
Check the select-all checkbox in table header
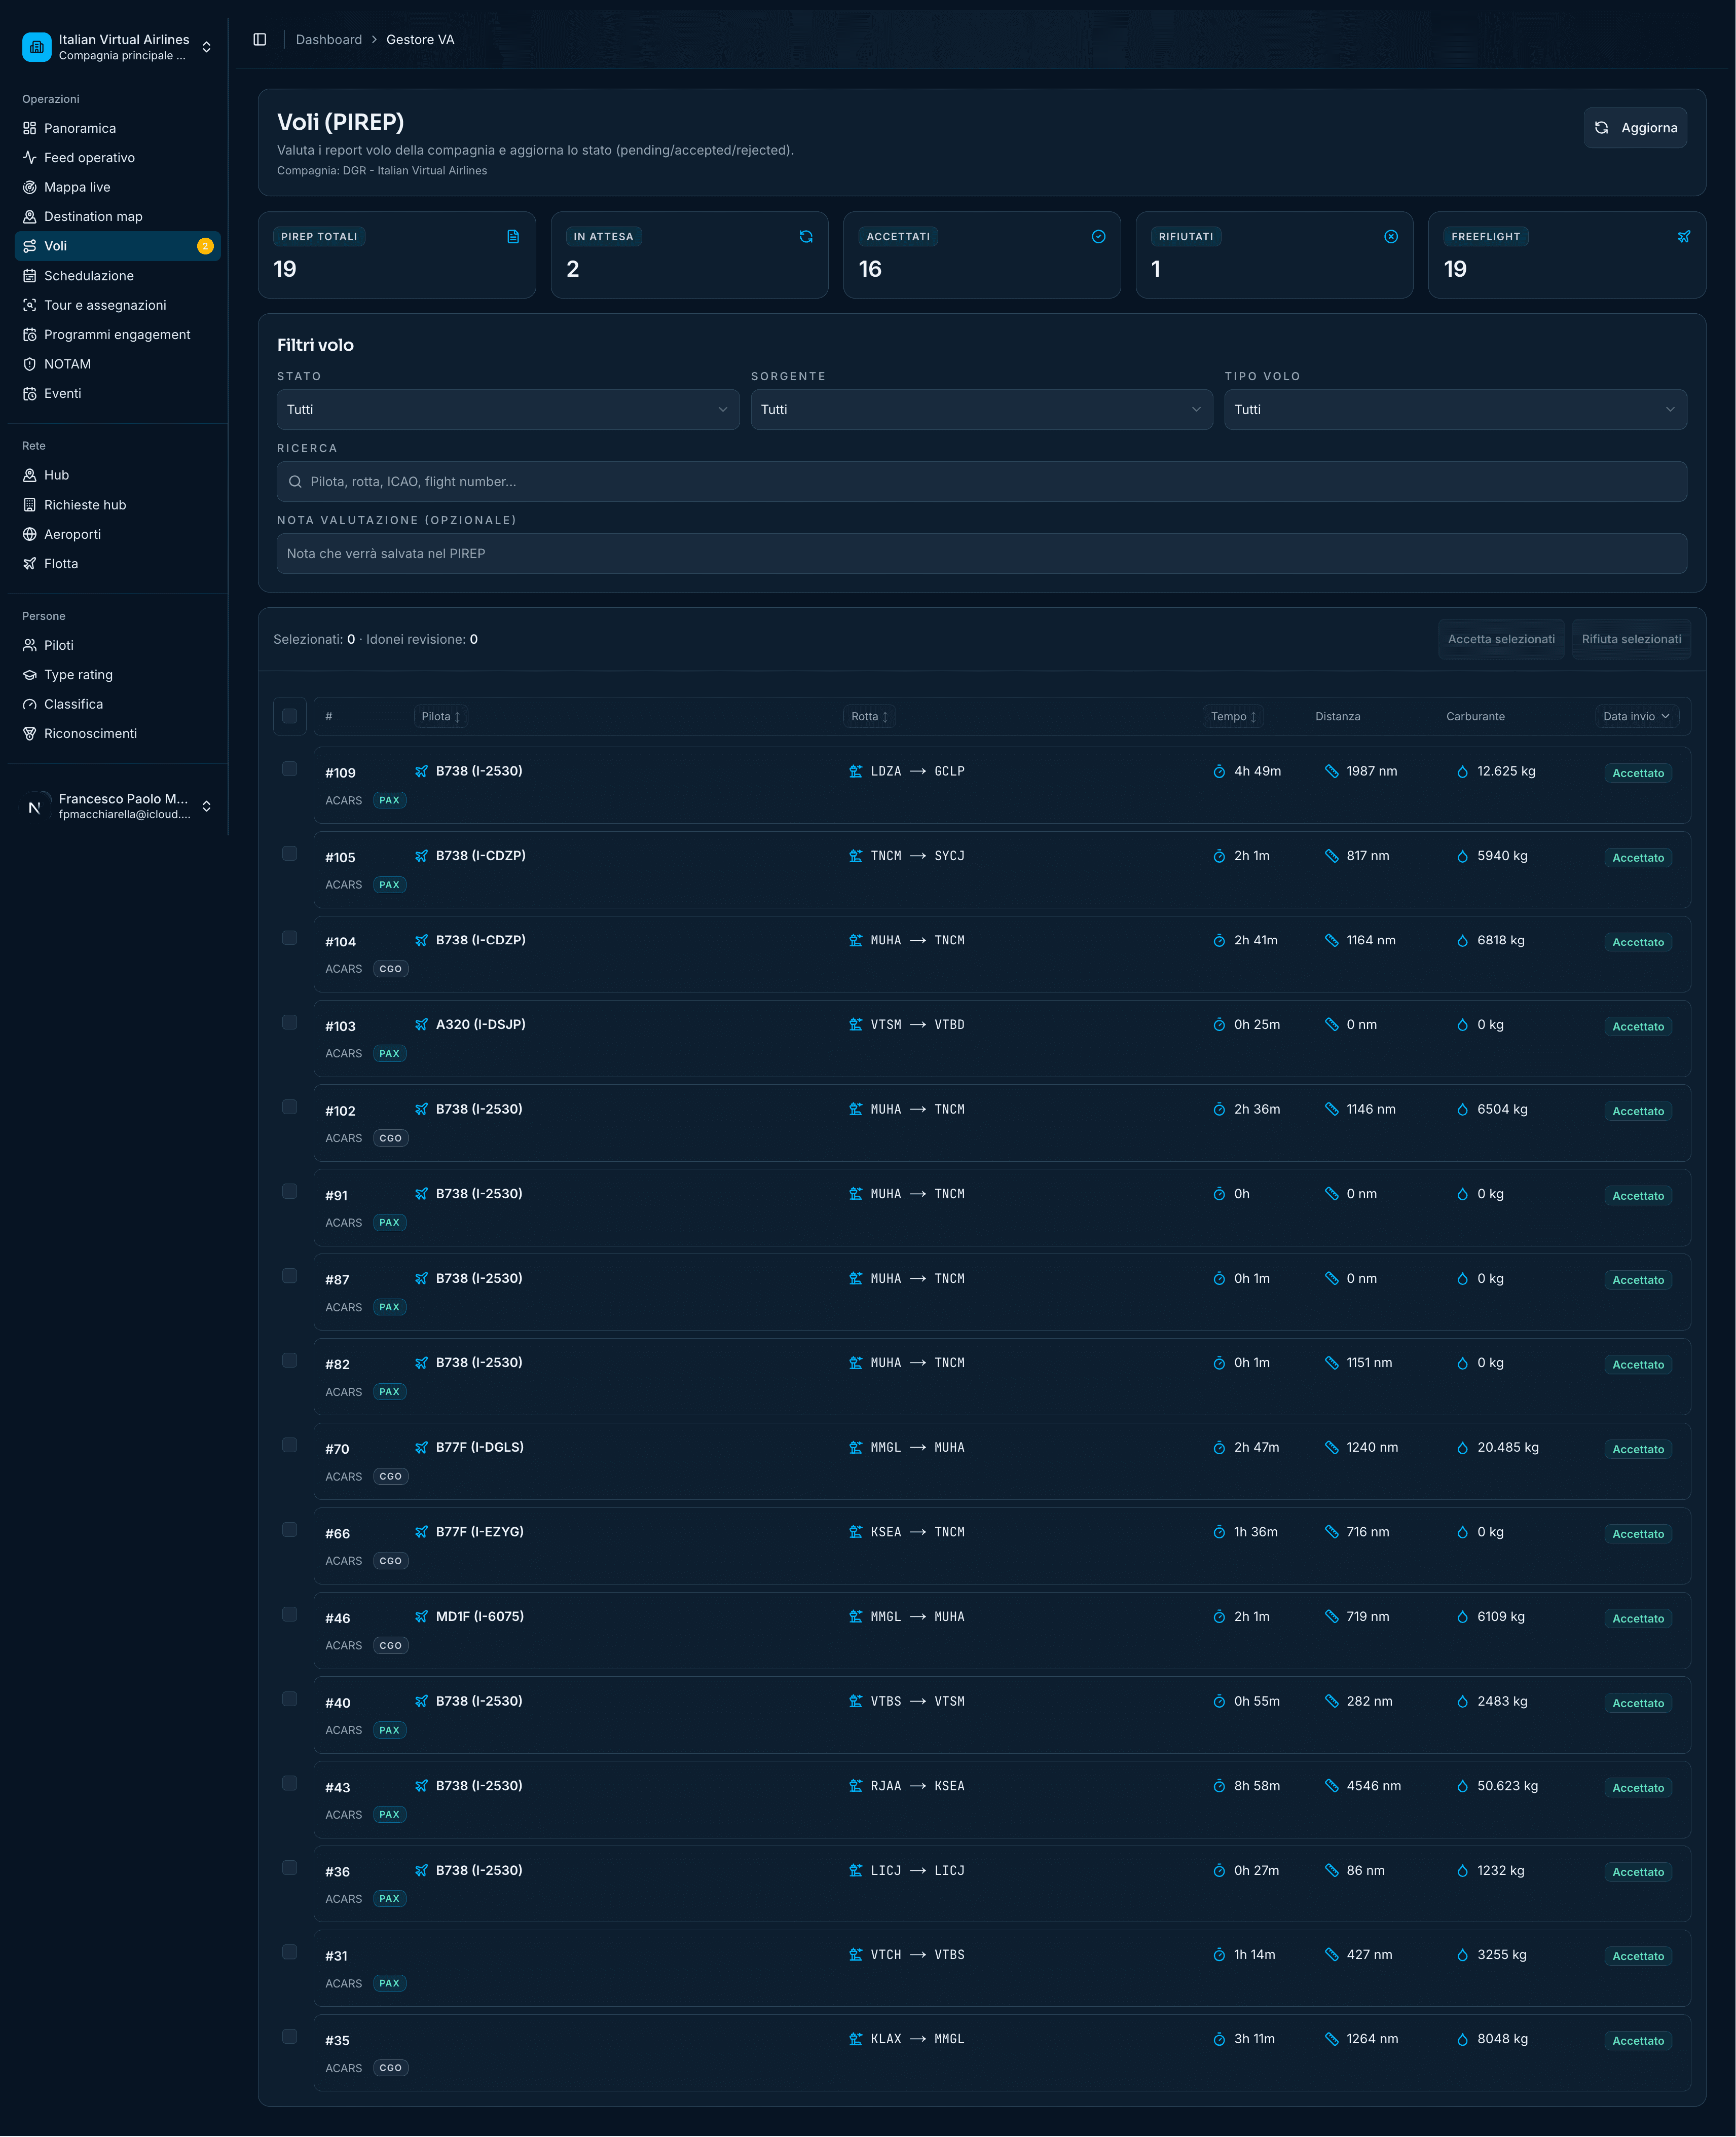pyautogui.click(x=290, y=716)
